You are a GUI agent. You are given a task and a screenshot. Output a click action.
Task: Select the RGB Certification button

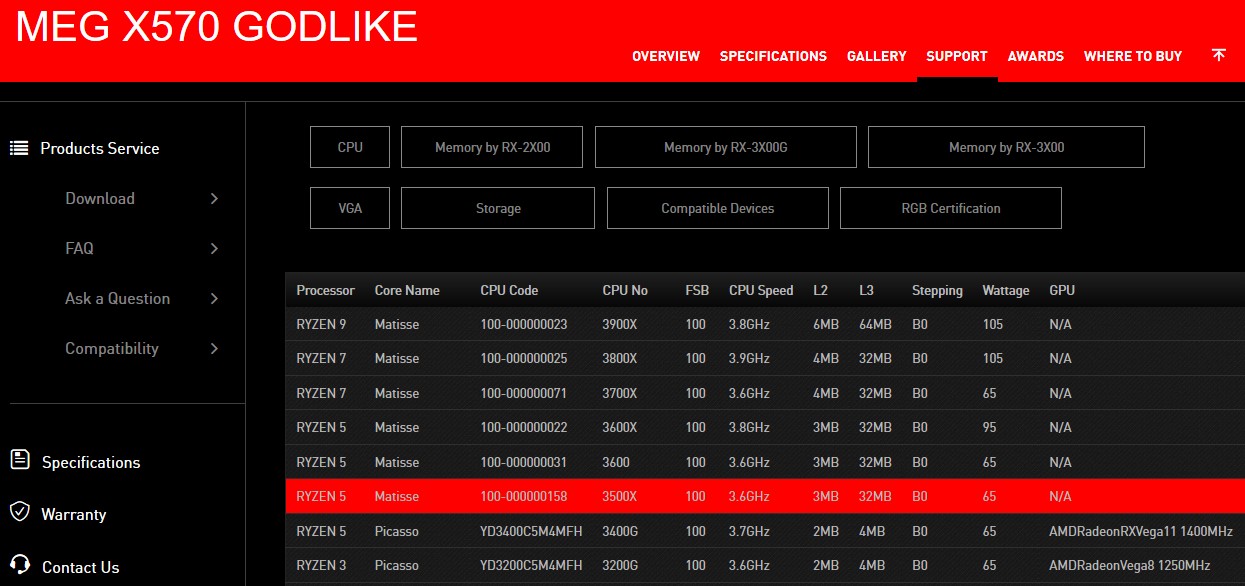tap(951, 208)
